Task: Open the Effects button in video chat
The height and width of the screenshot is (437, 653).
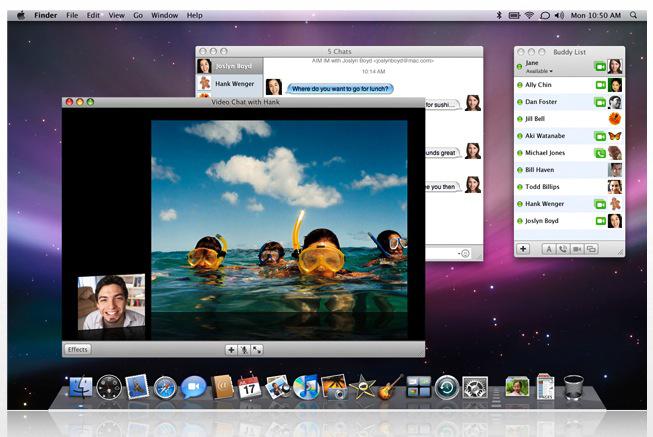Action: [78, 350]
